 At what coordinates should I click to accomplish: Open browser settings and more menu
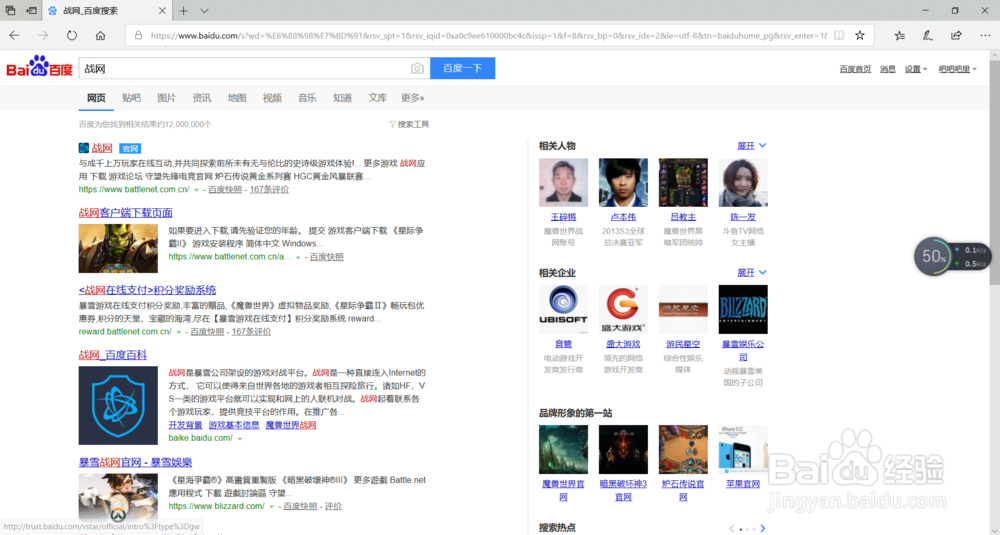point(985,36)
